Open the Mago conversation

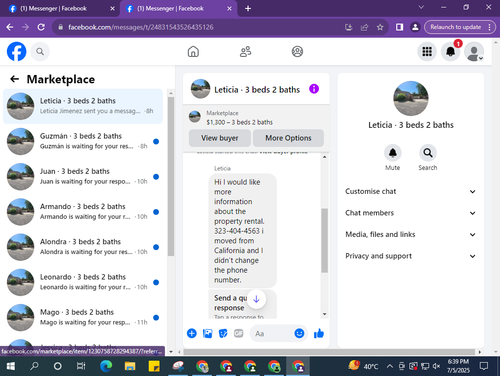pos(83,317)
